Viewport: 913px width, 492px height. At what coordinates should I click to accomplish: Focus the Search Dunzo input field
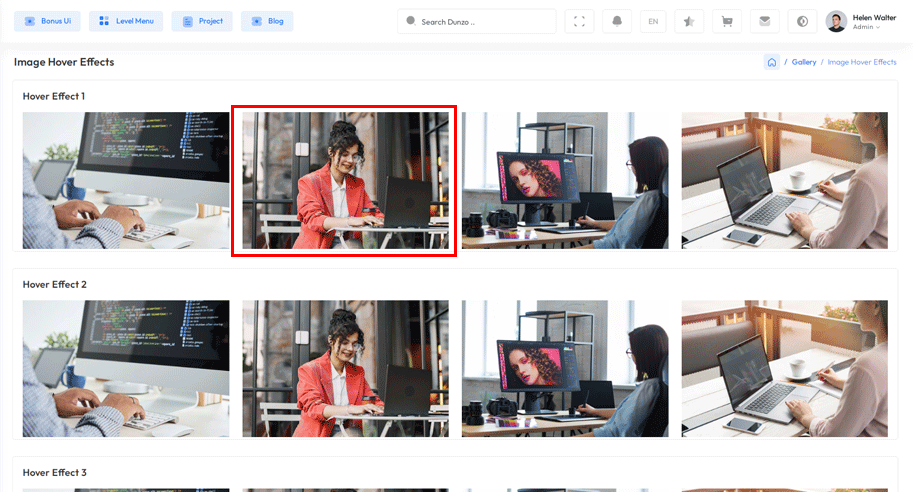coord(483,21)
